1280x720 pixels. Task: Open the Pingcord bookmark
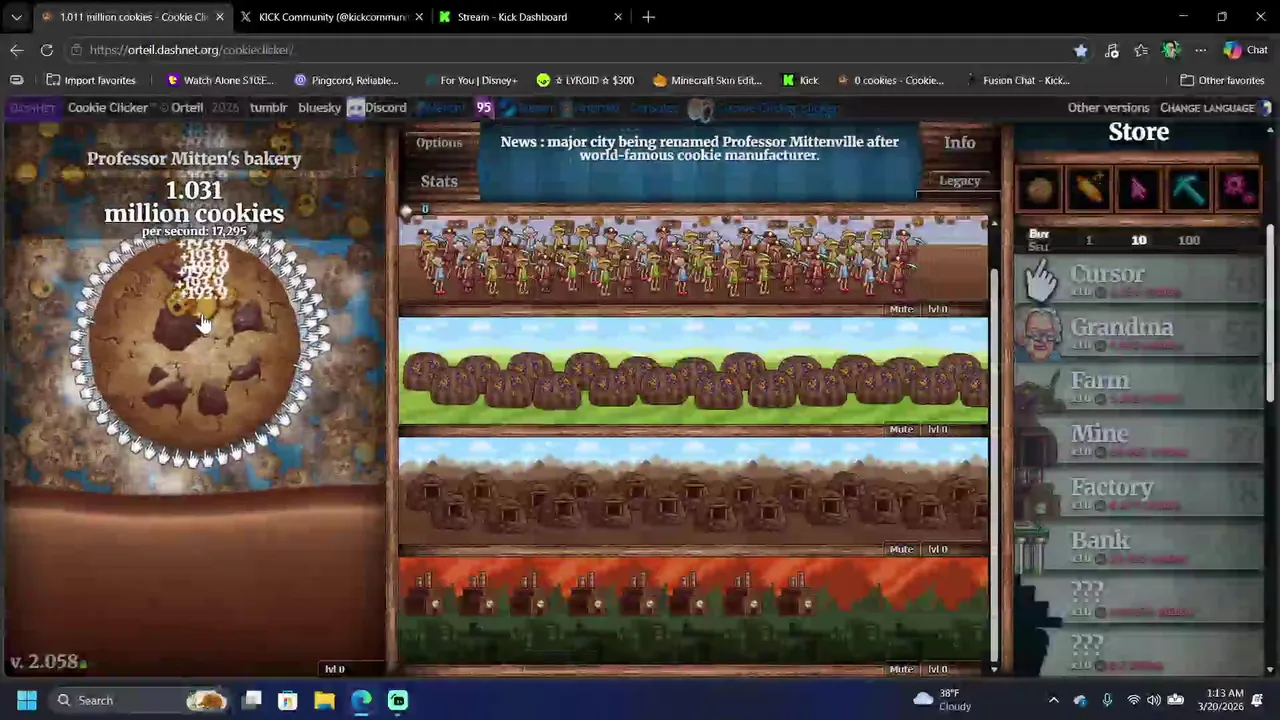[346, 80]
